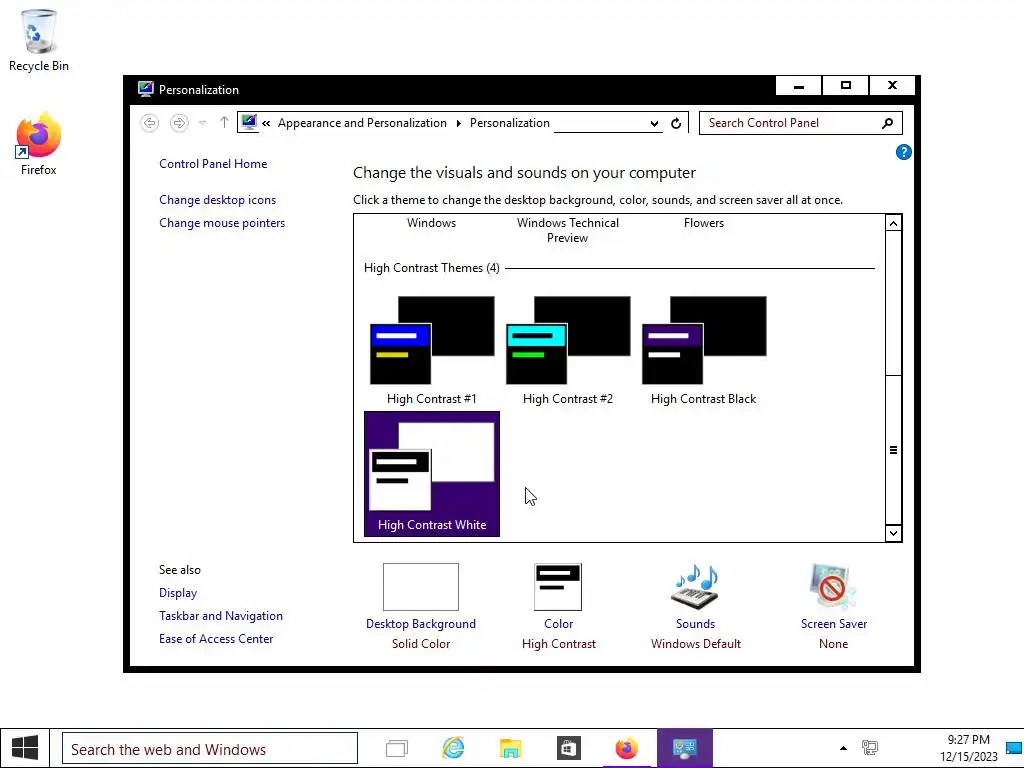1024x768 pixels.
Task: Click the Control Panel taskbar button
Action: click(684, 748)
